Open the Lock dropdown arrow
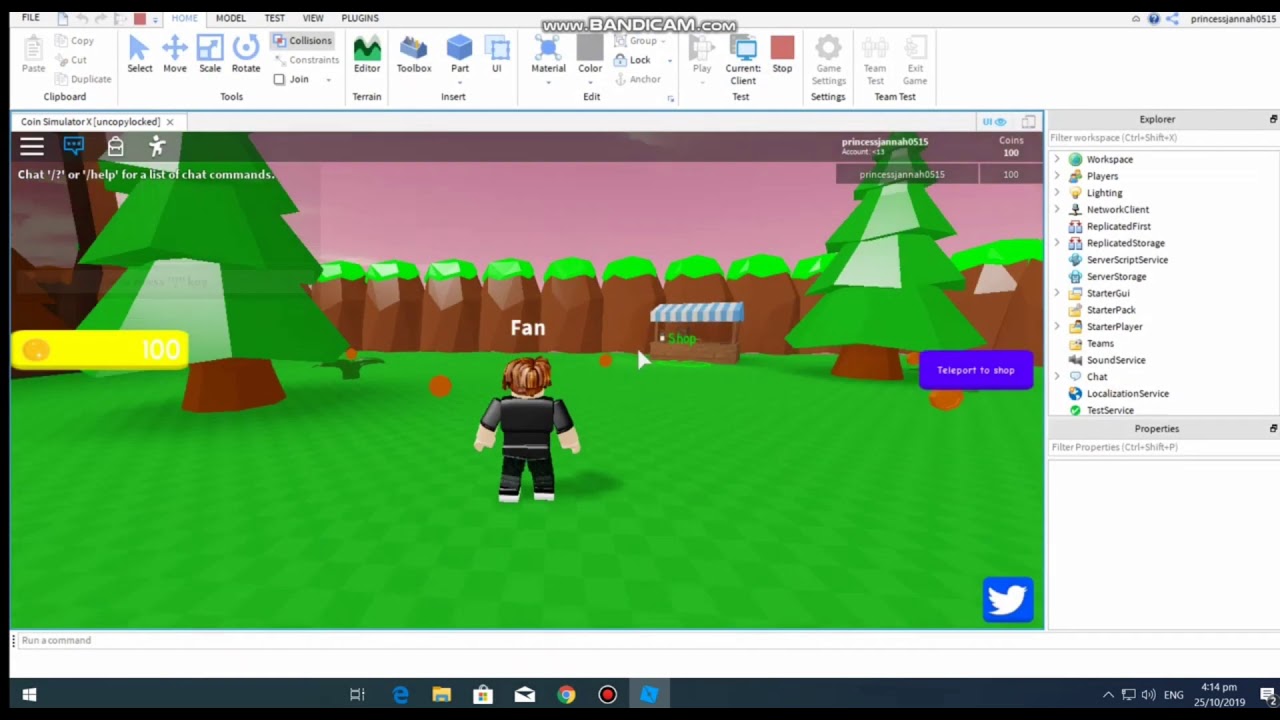 click(x=669, y=60)
